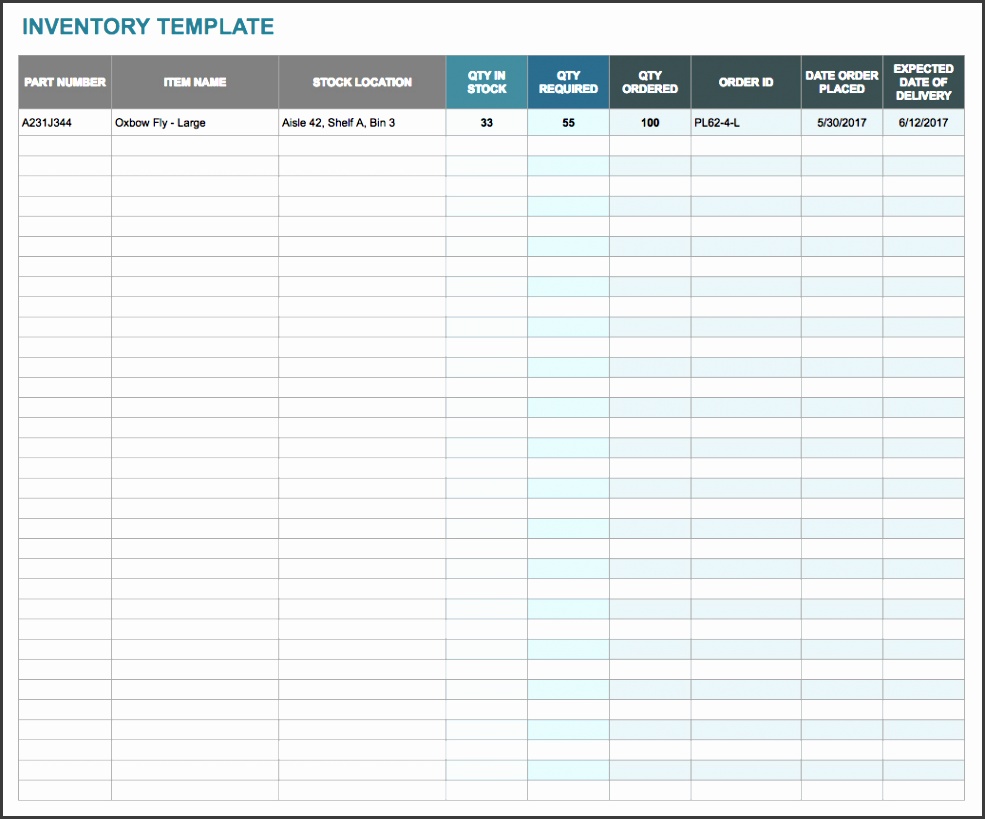Click order placed date 5/30/2017

(x=842, y=122)
